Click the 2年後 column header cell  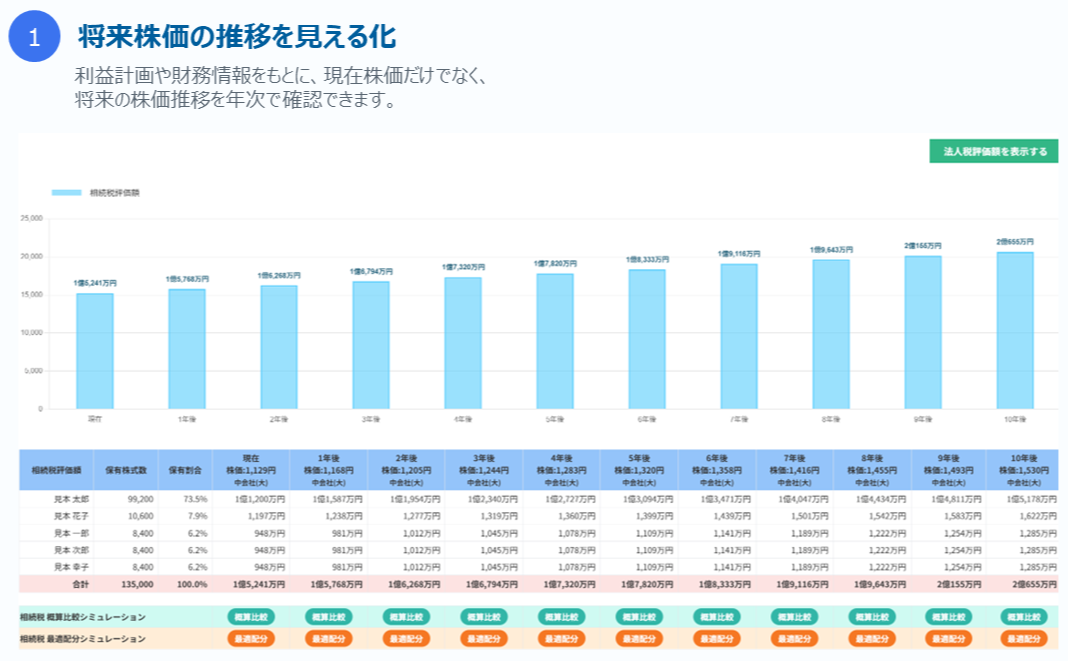[x=407, y=470]
